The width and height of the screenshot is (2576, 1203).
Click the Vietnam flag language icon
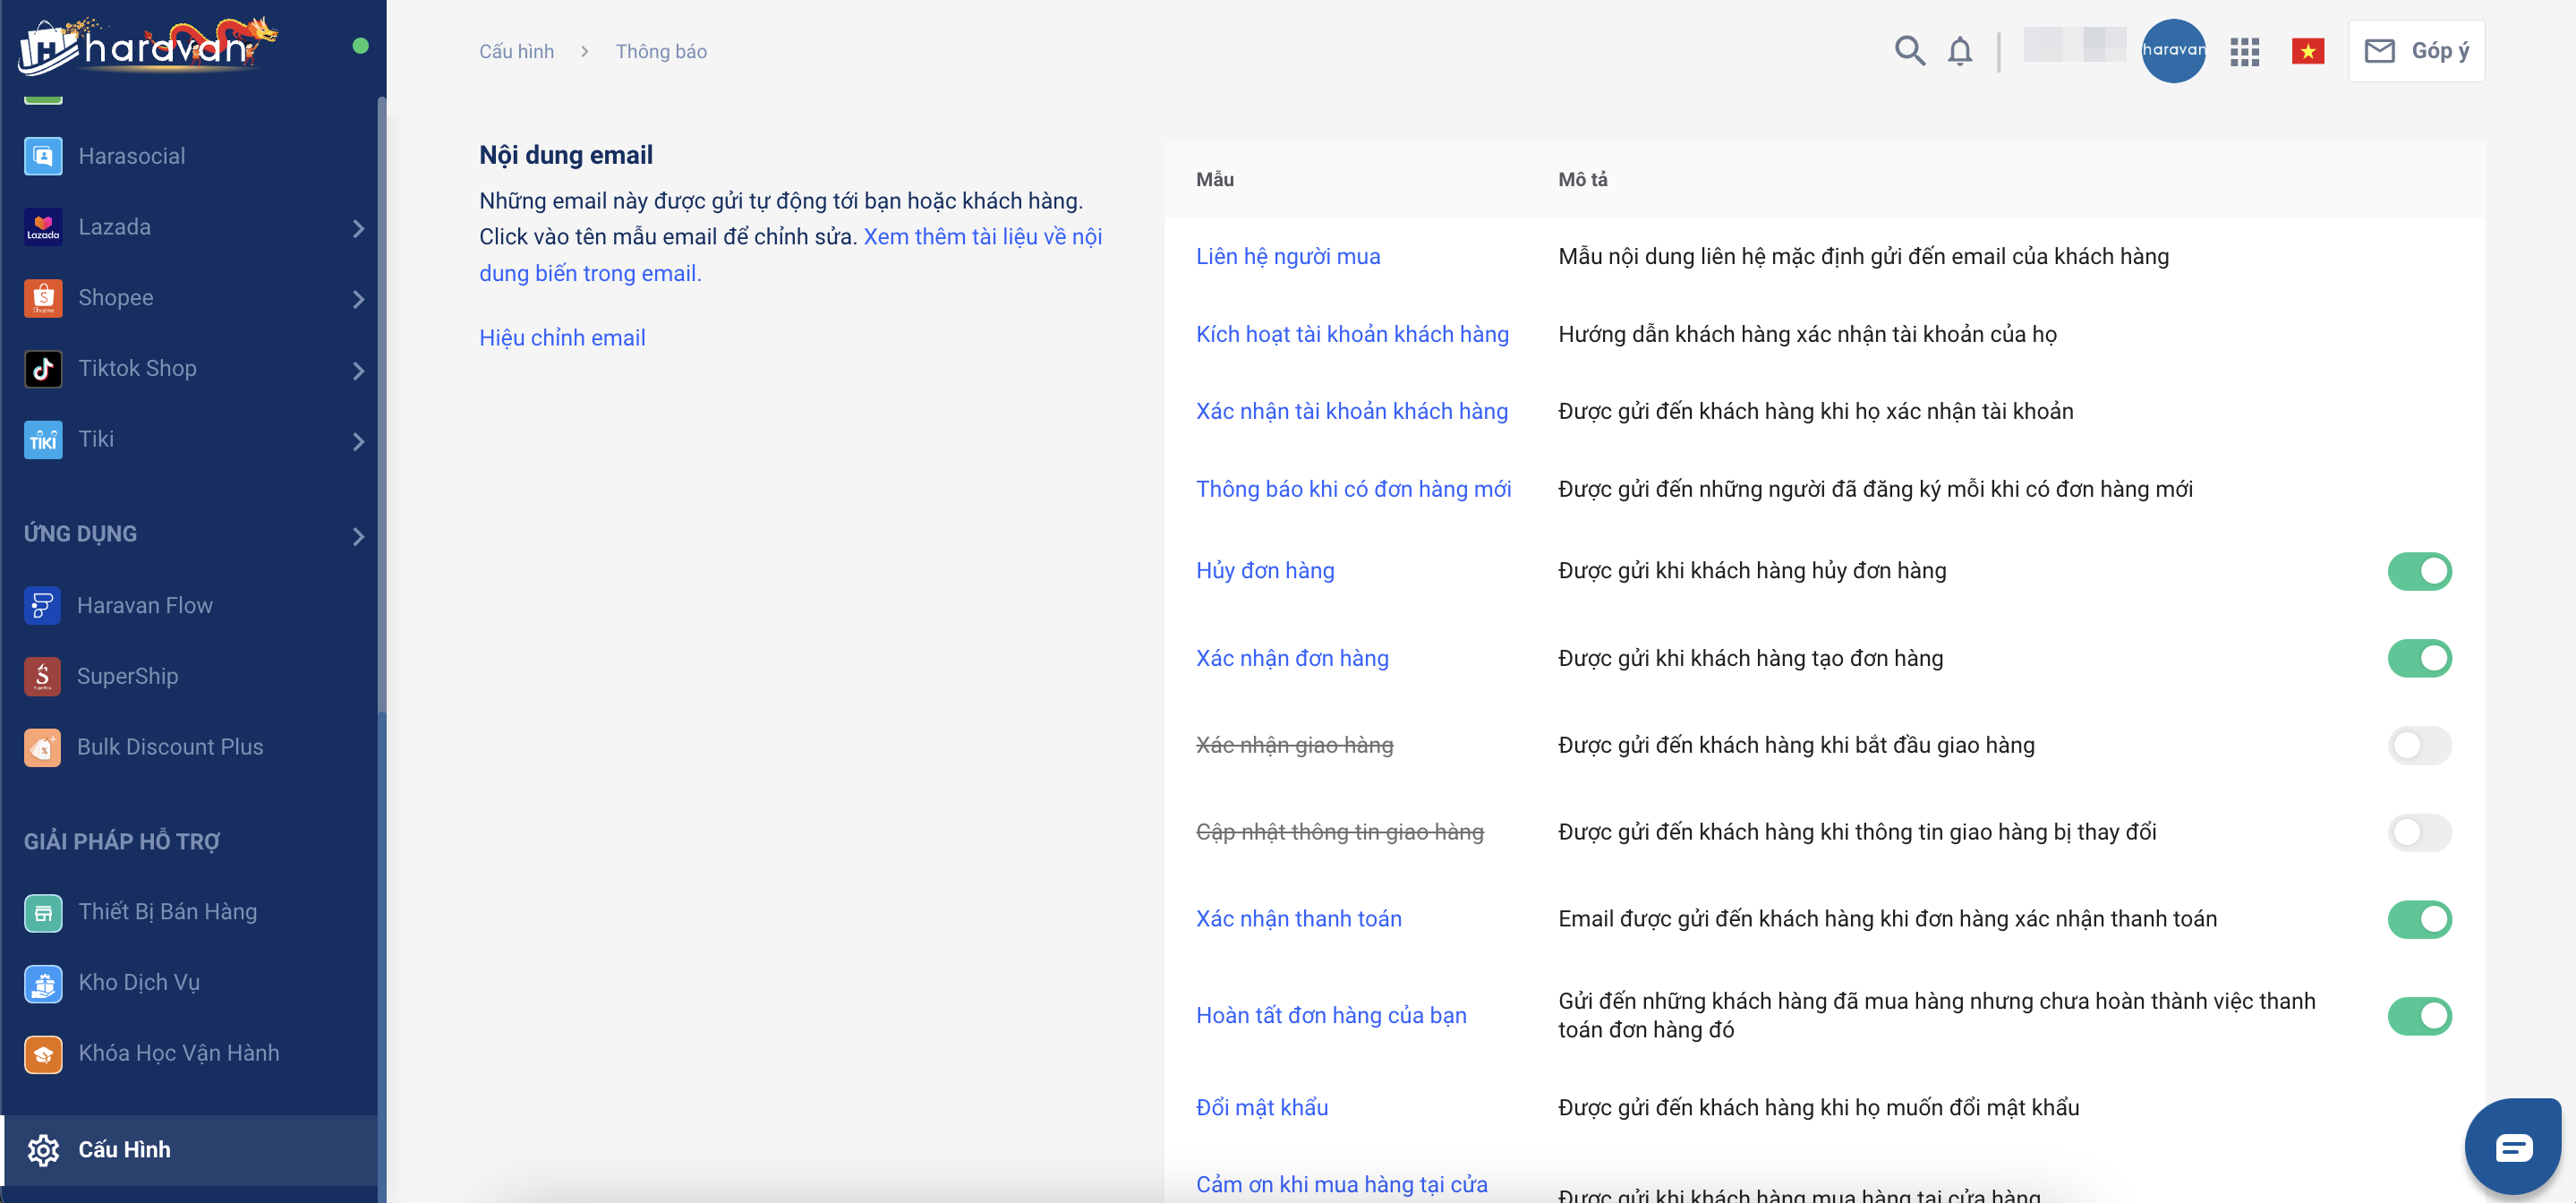2307,51
